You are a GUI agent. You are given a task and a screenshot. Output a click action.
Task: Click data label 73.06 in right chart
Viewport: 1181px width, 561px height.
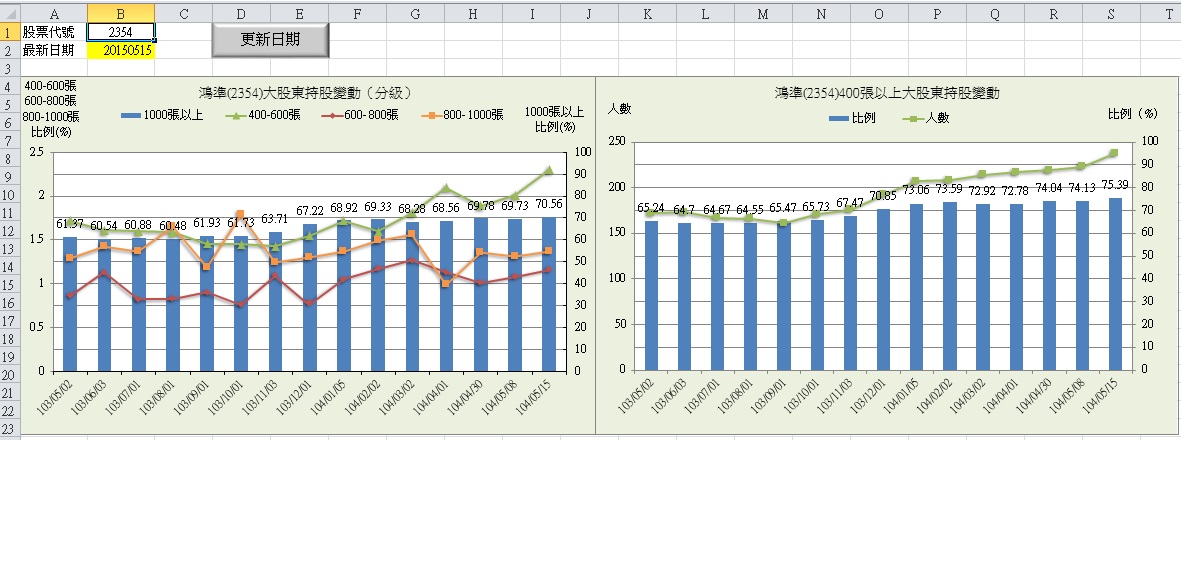coord(917,189)
